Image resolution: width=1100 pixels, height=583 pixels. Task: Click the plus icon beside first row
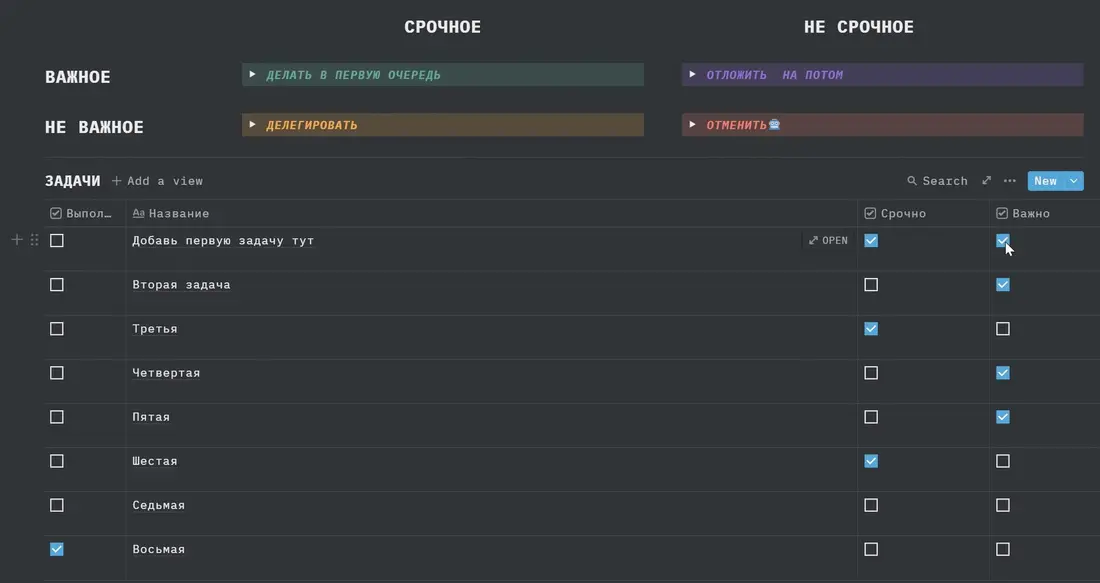[x=18, y=240]
